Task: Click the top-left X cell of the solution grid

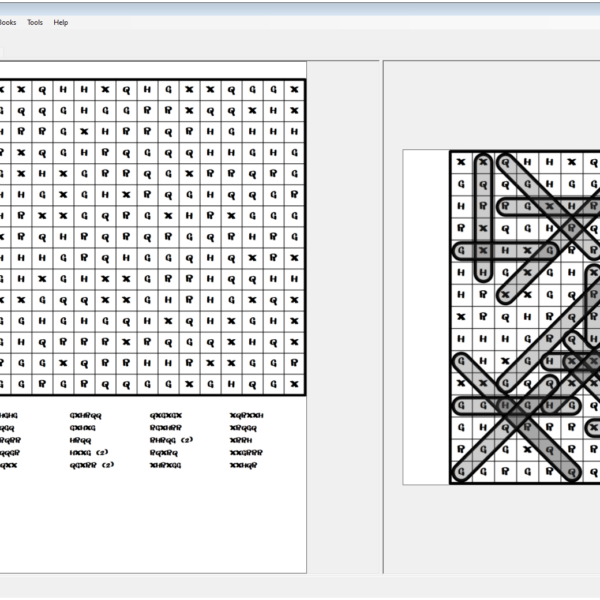Action: tap(461, 162)
